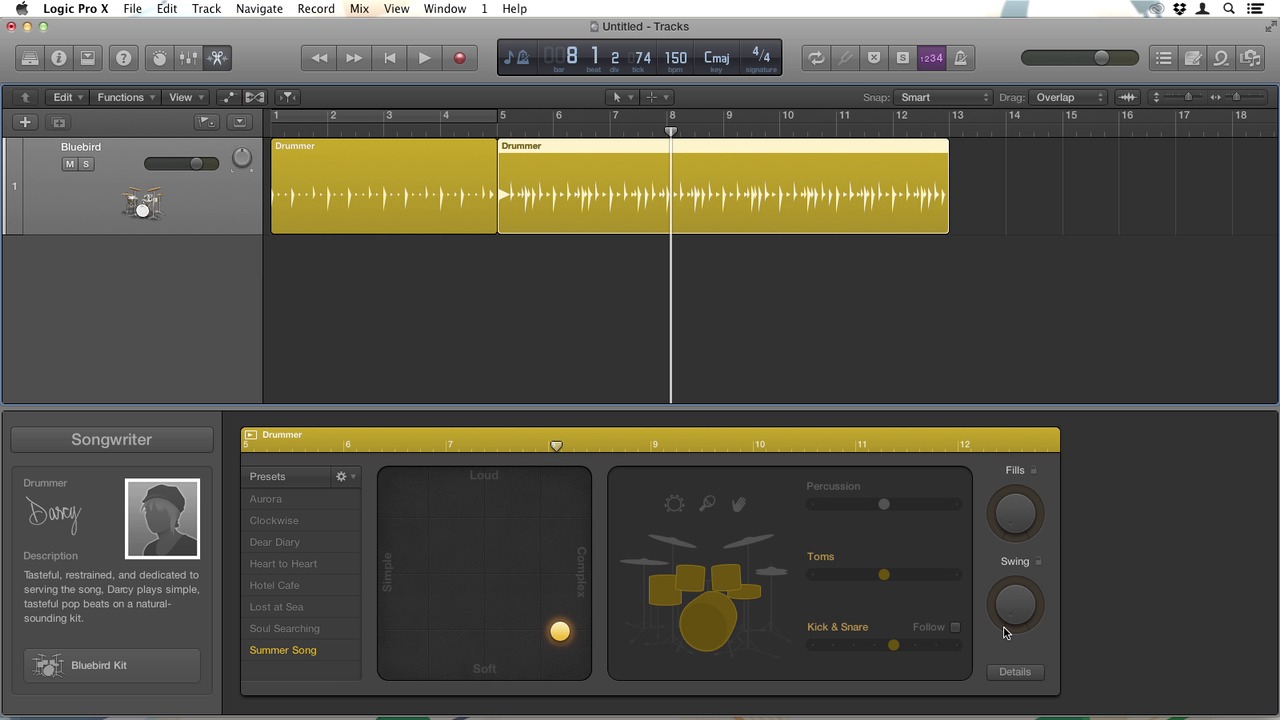Open the File menu
The width and height of the screenshot is (1280, 720).
tap(132, 9)
